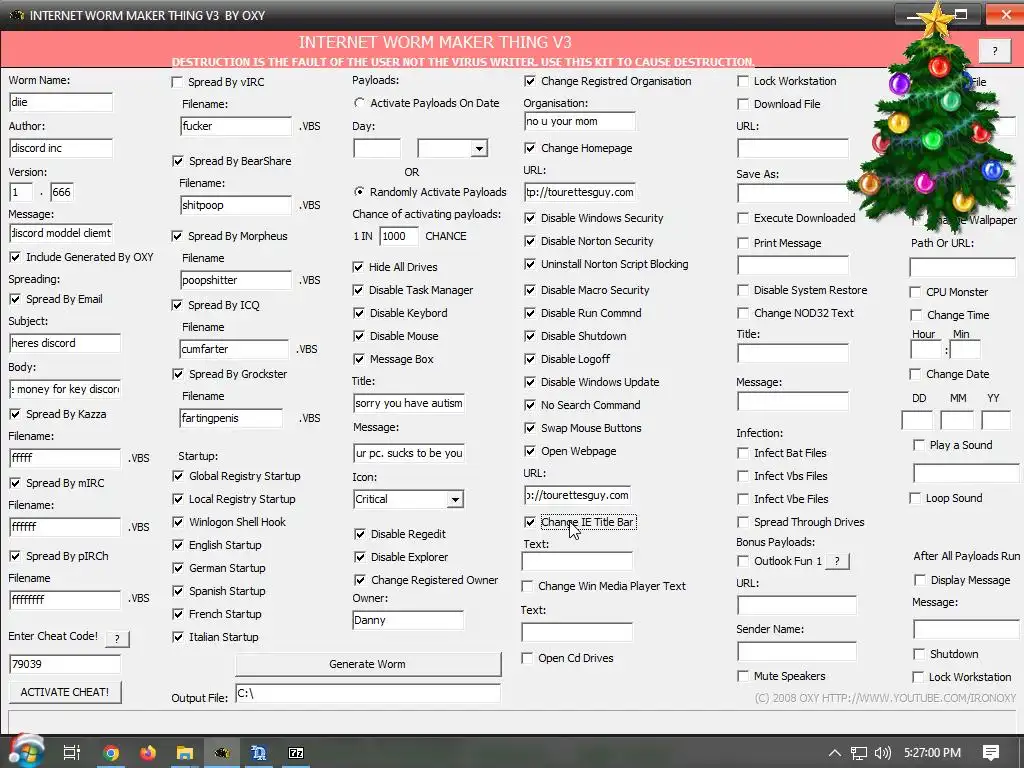1024x768 pixels.
Task: Open the notification center icon
Action: pyautogui.click(x=991, y=753)
